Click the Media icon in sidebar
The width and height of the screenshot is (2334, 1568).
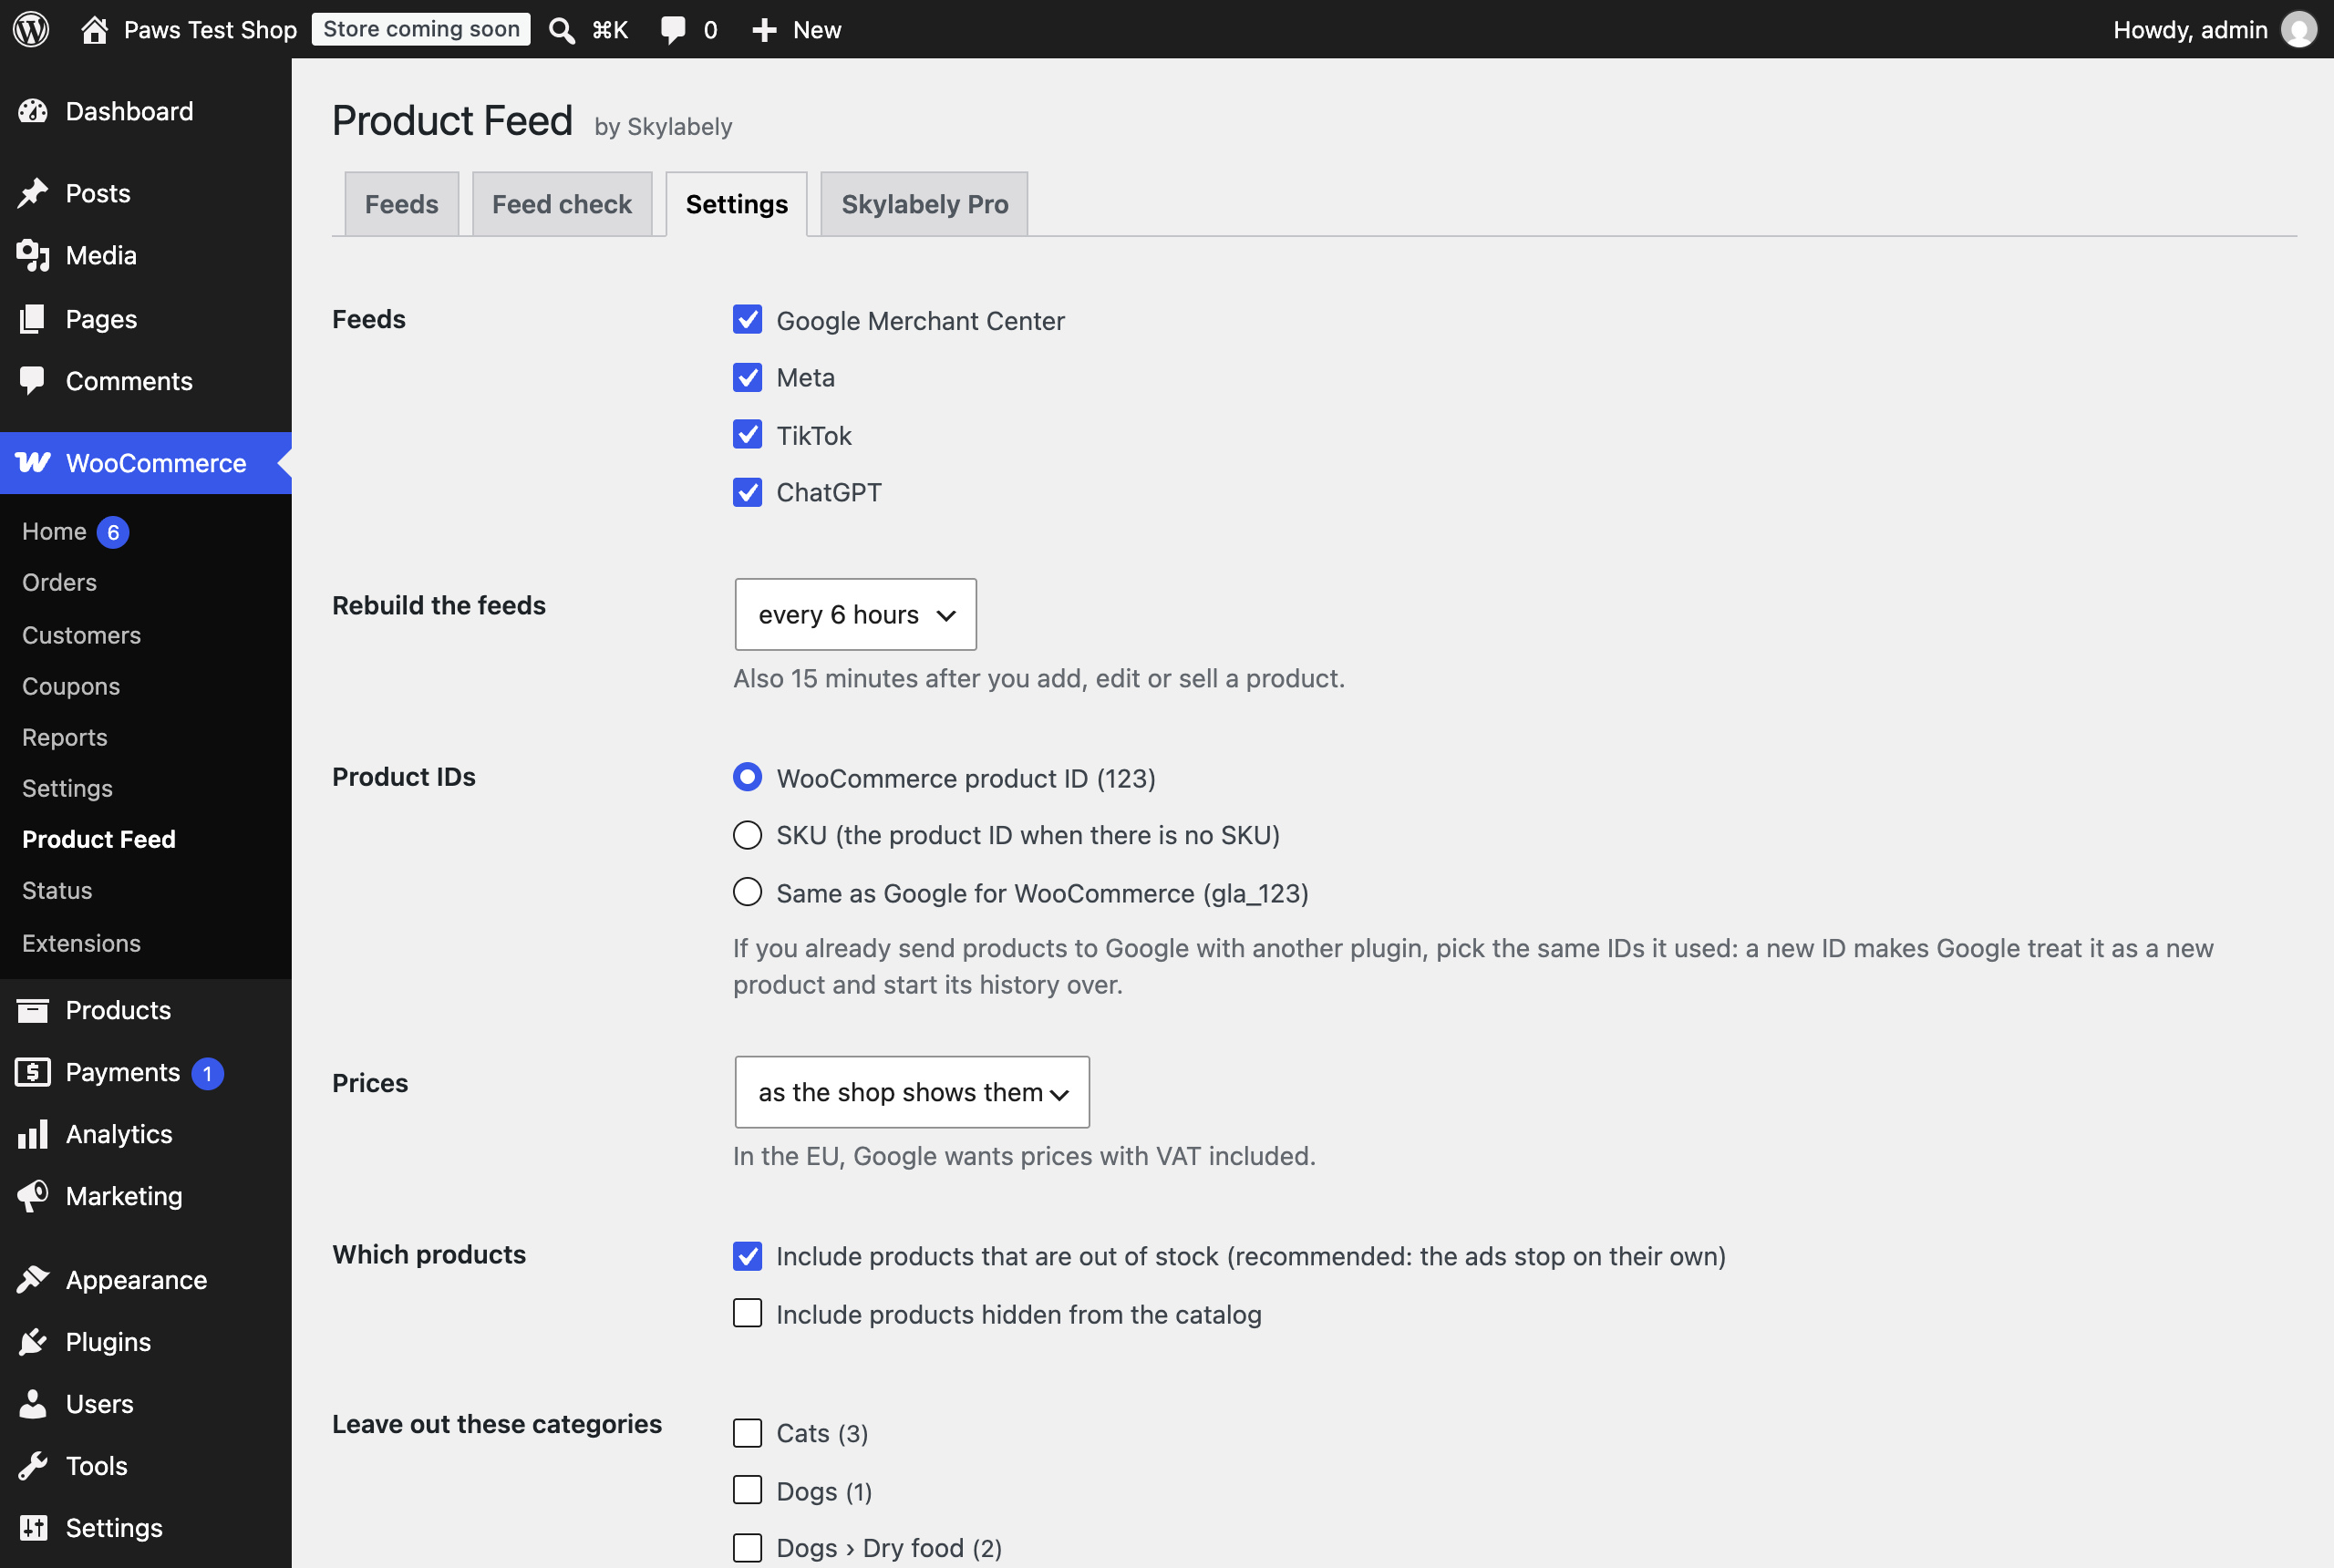point(33,255)
